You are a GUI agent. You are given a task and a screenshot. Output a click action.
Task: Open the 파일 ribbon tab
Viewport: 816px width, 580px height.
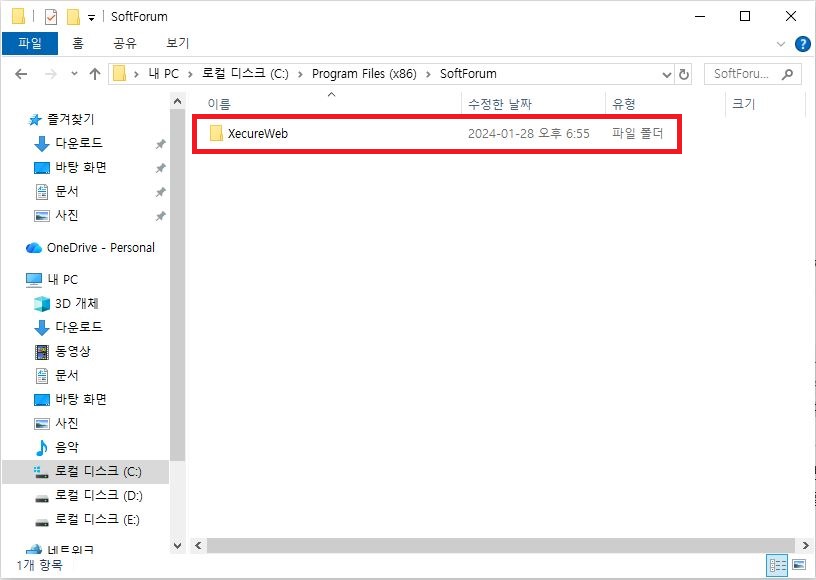[30, 43]
